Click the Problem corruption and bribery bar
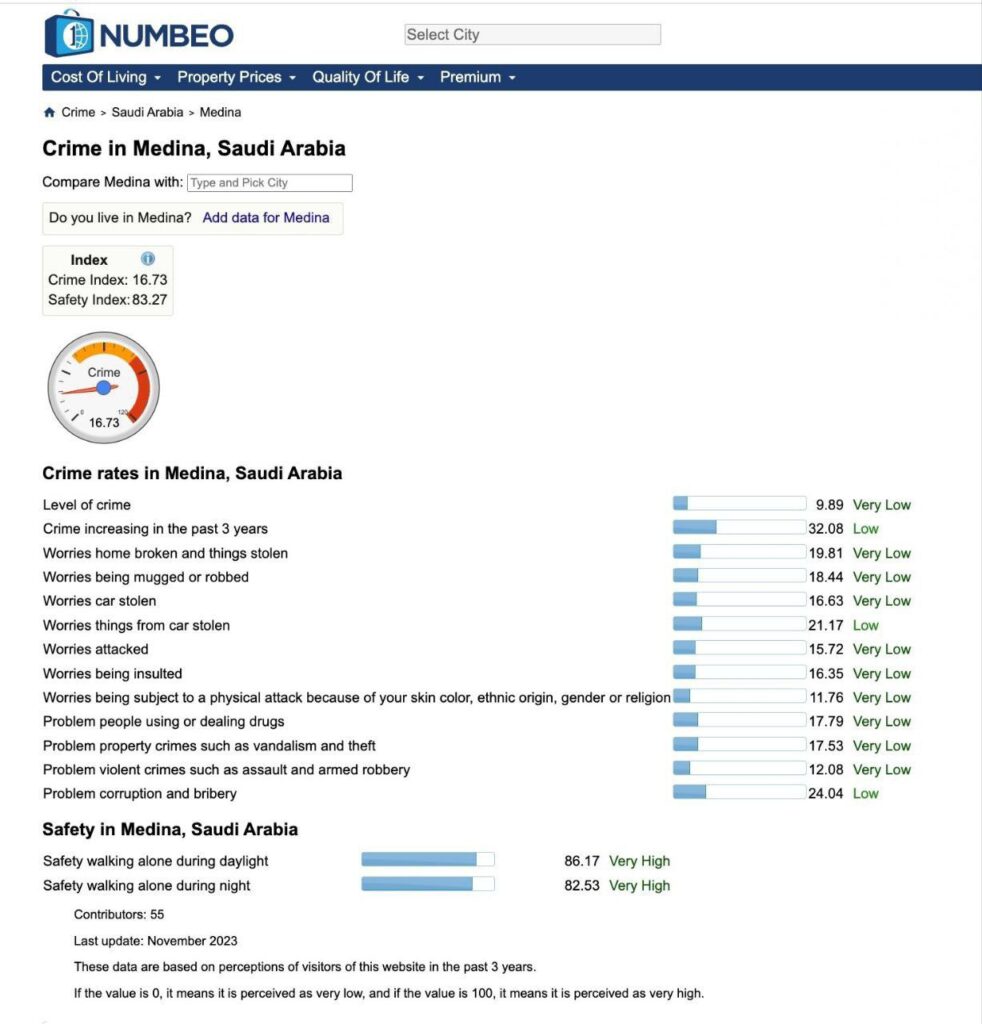The height and width of the screenshot is (1024, 982). (739, 792)
